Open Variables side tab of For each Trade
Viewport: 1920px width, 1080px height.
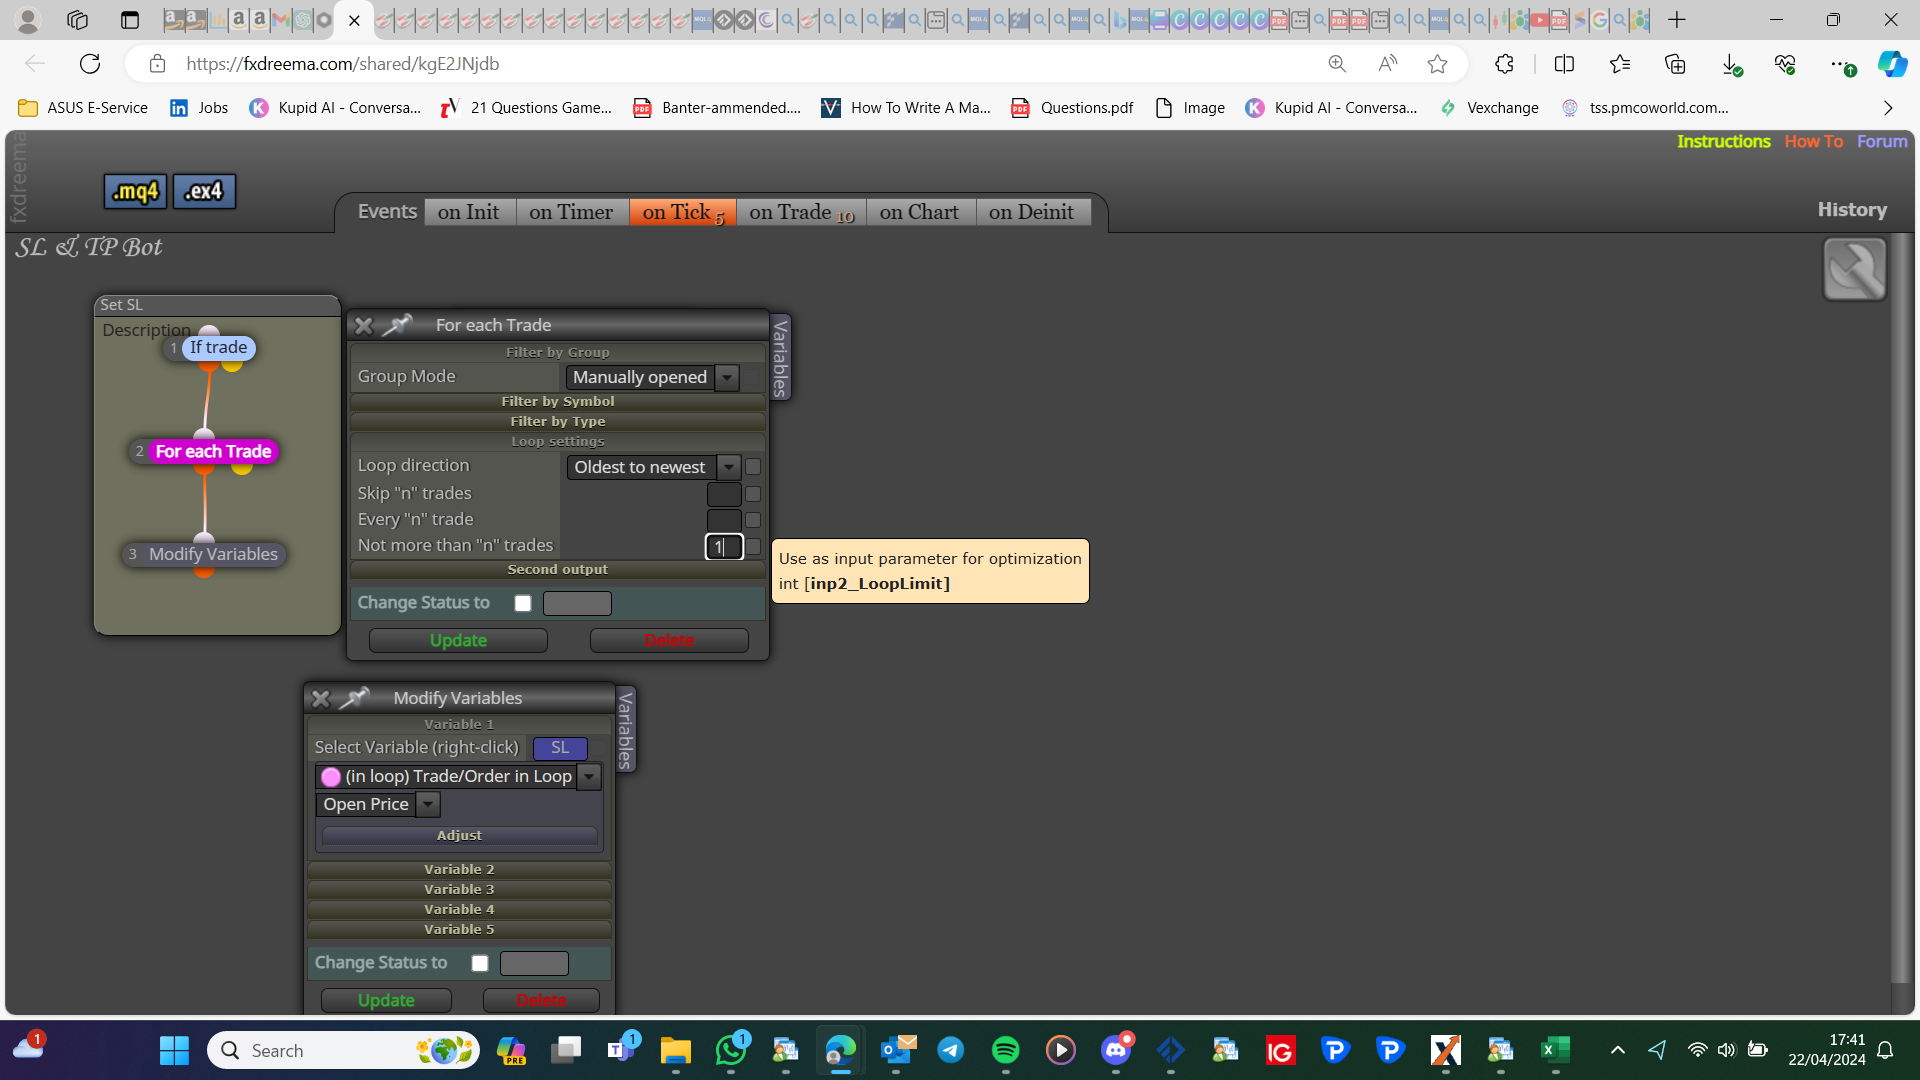(780, 357)
